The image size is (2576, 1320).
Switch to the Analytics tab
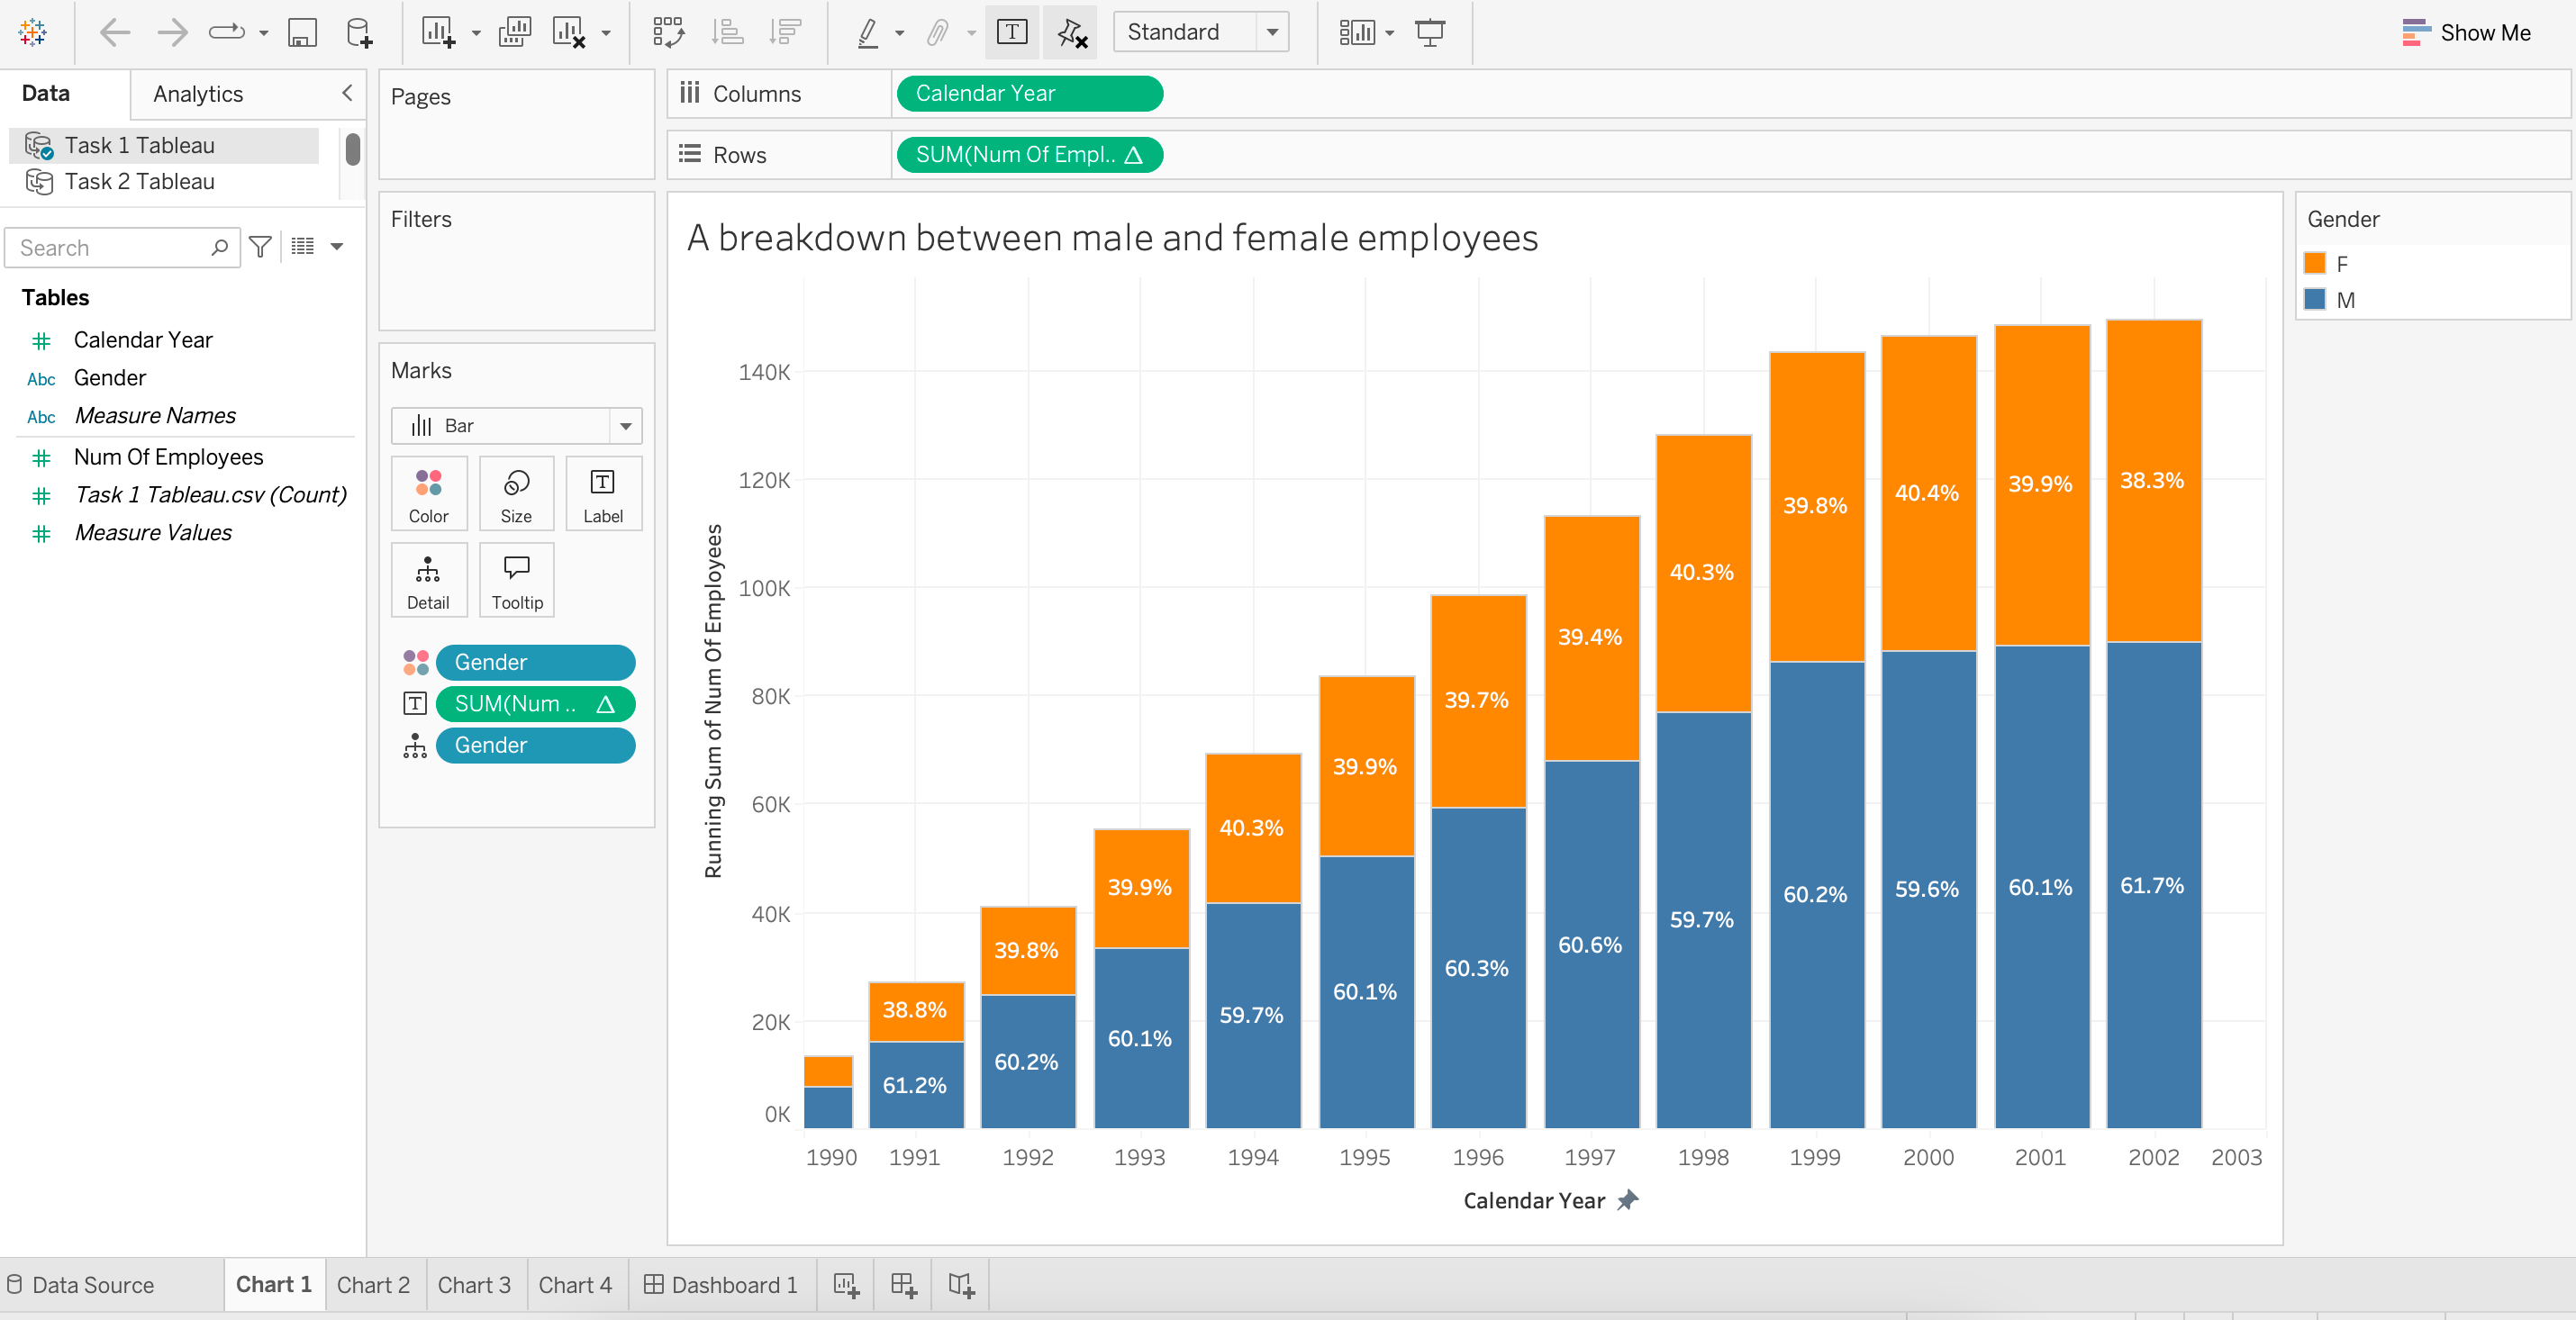197,93
